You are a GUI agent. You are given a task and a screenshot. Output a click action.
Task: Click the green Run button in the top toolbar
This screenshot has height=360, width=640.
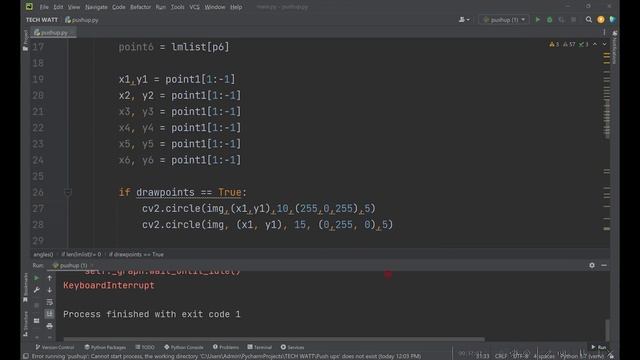click(x=538, y=20)
